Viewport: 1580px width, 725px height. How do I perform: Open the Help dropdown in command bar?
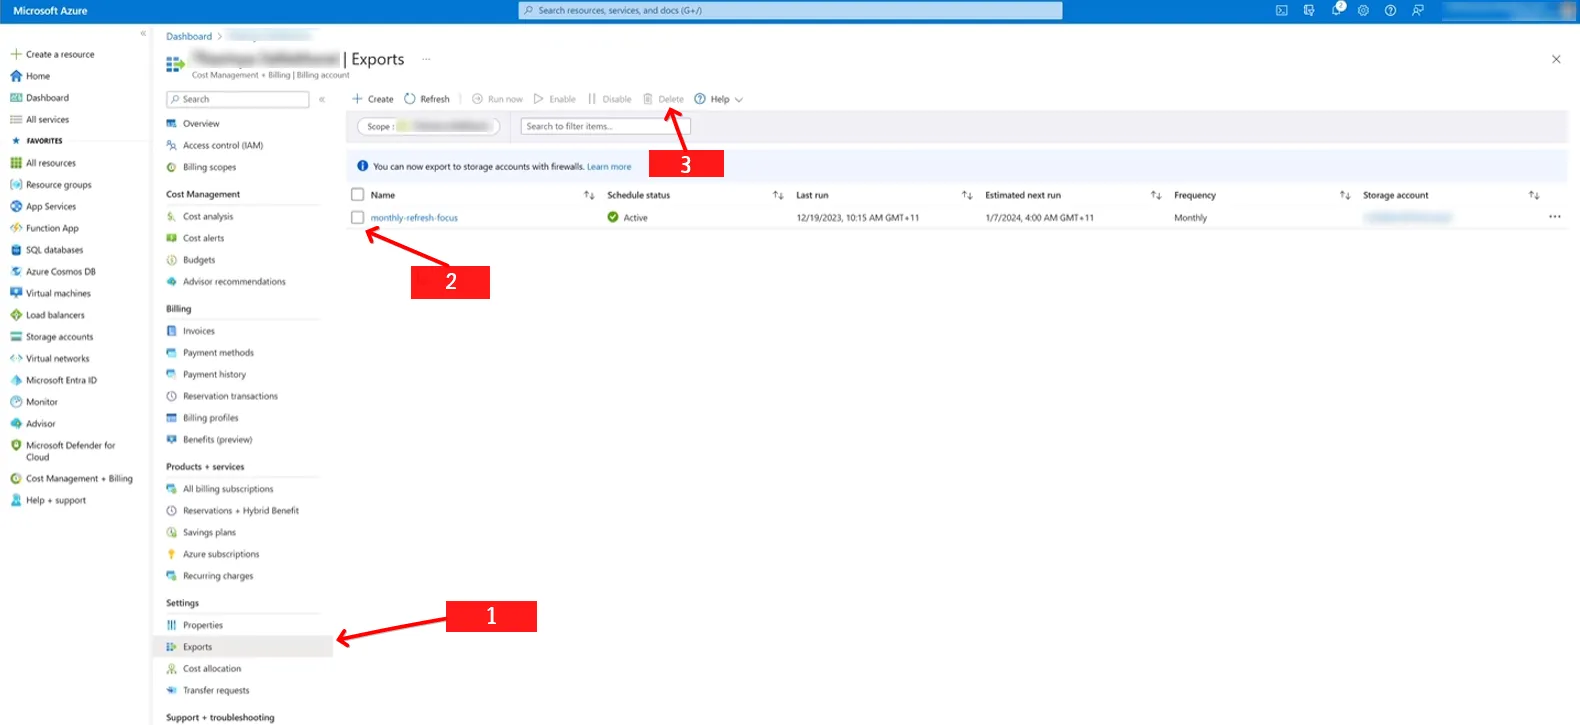point(719,99)
